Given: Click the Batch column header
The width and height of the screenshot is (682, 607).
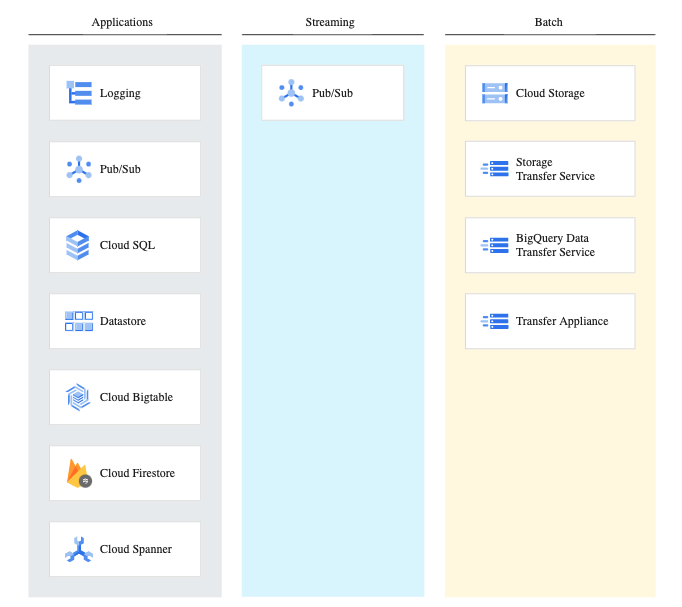Looking at the screenshot, I should pos(549,22).
